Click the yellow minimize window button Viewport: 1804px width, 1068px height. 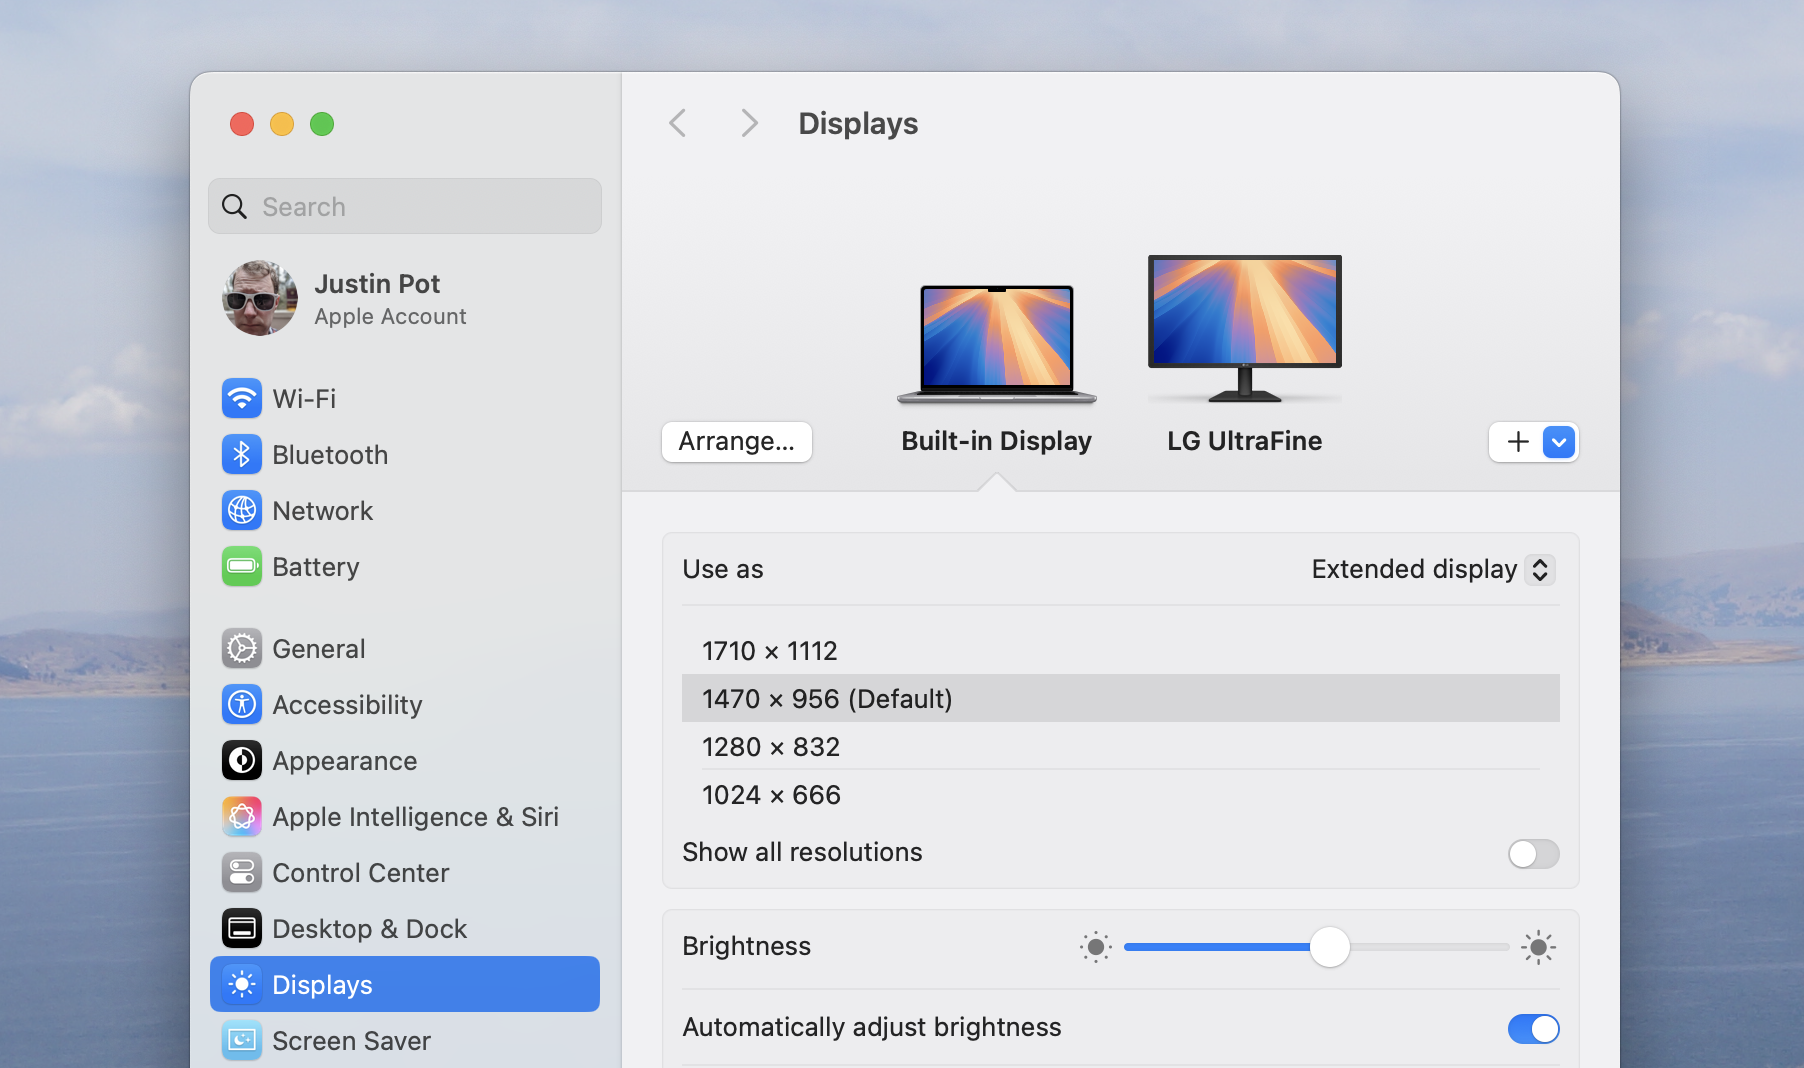[x=282, y=124]
